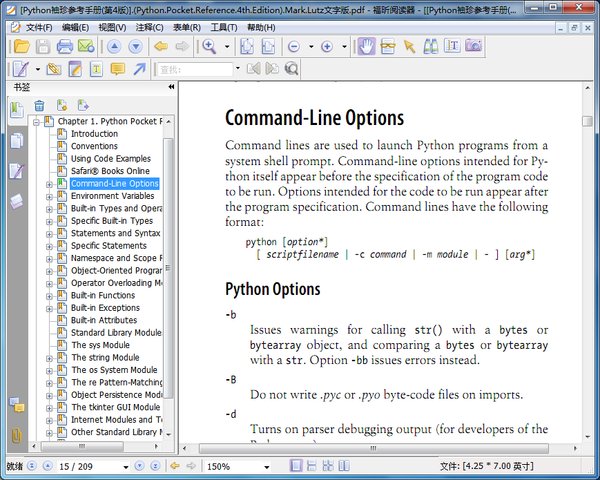Image resolution: width=600 pixels, height=480 pixels.
Task: Toggle continuous page layout mode
Action: (311, 466)
